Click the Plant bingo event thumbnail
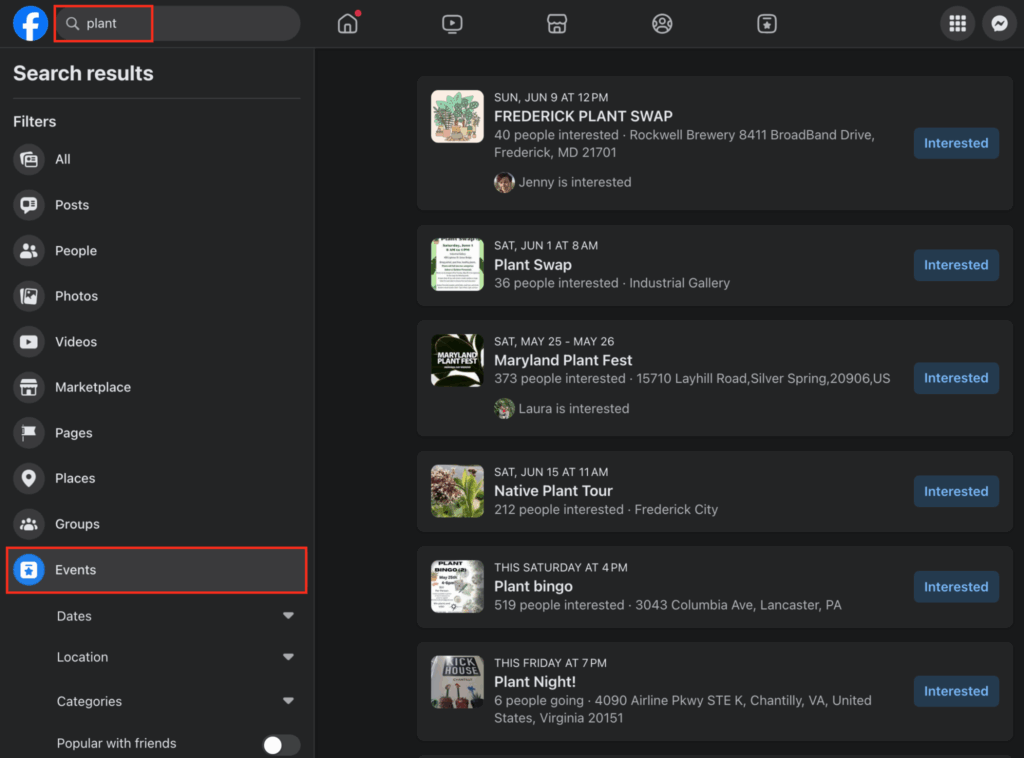1024x758 pixels. [457, 587]
